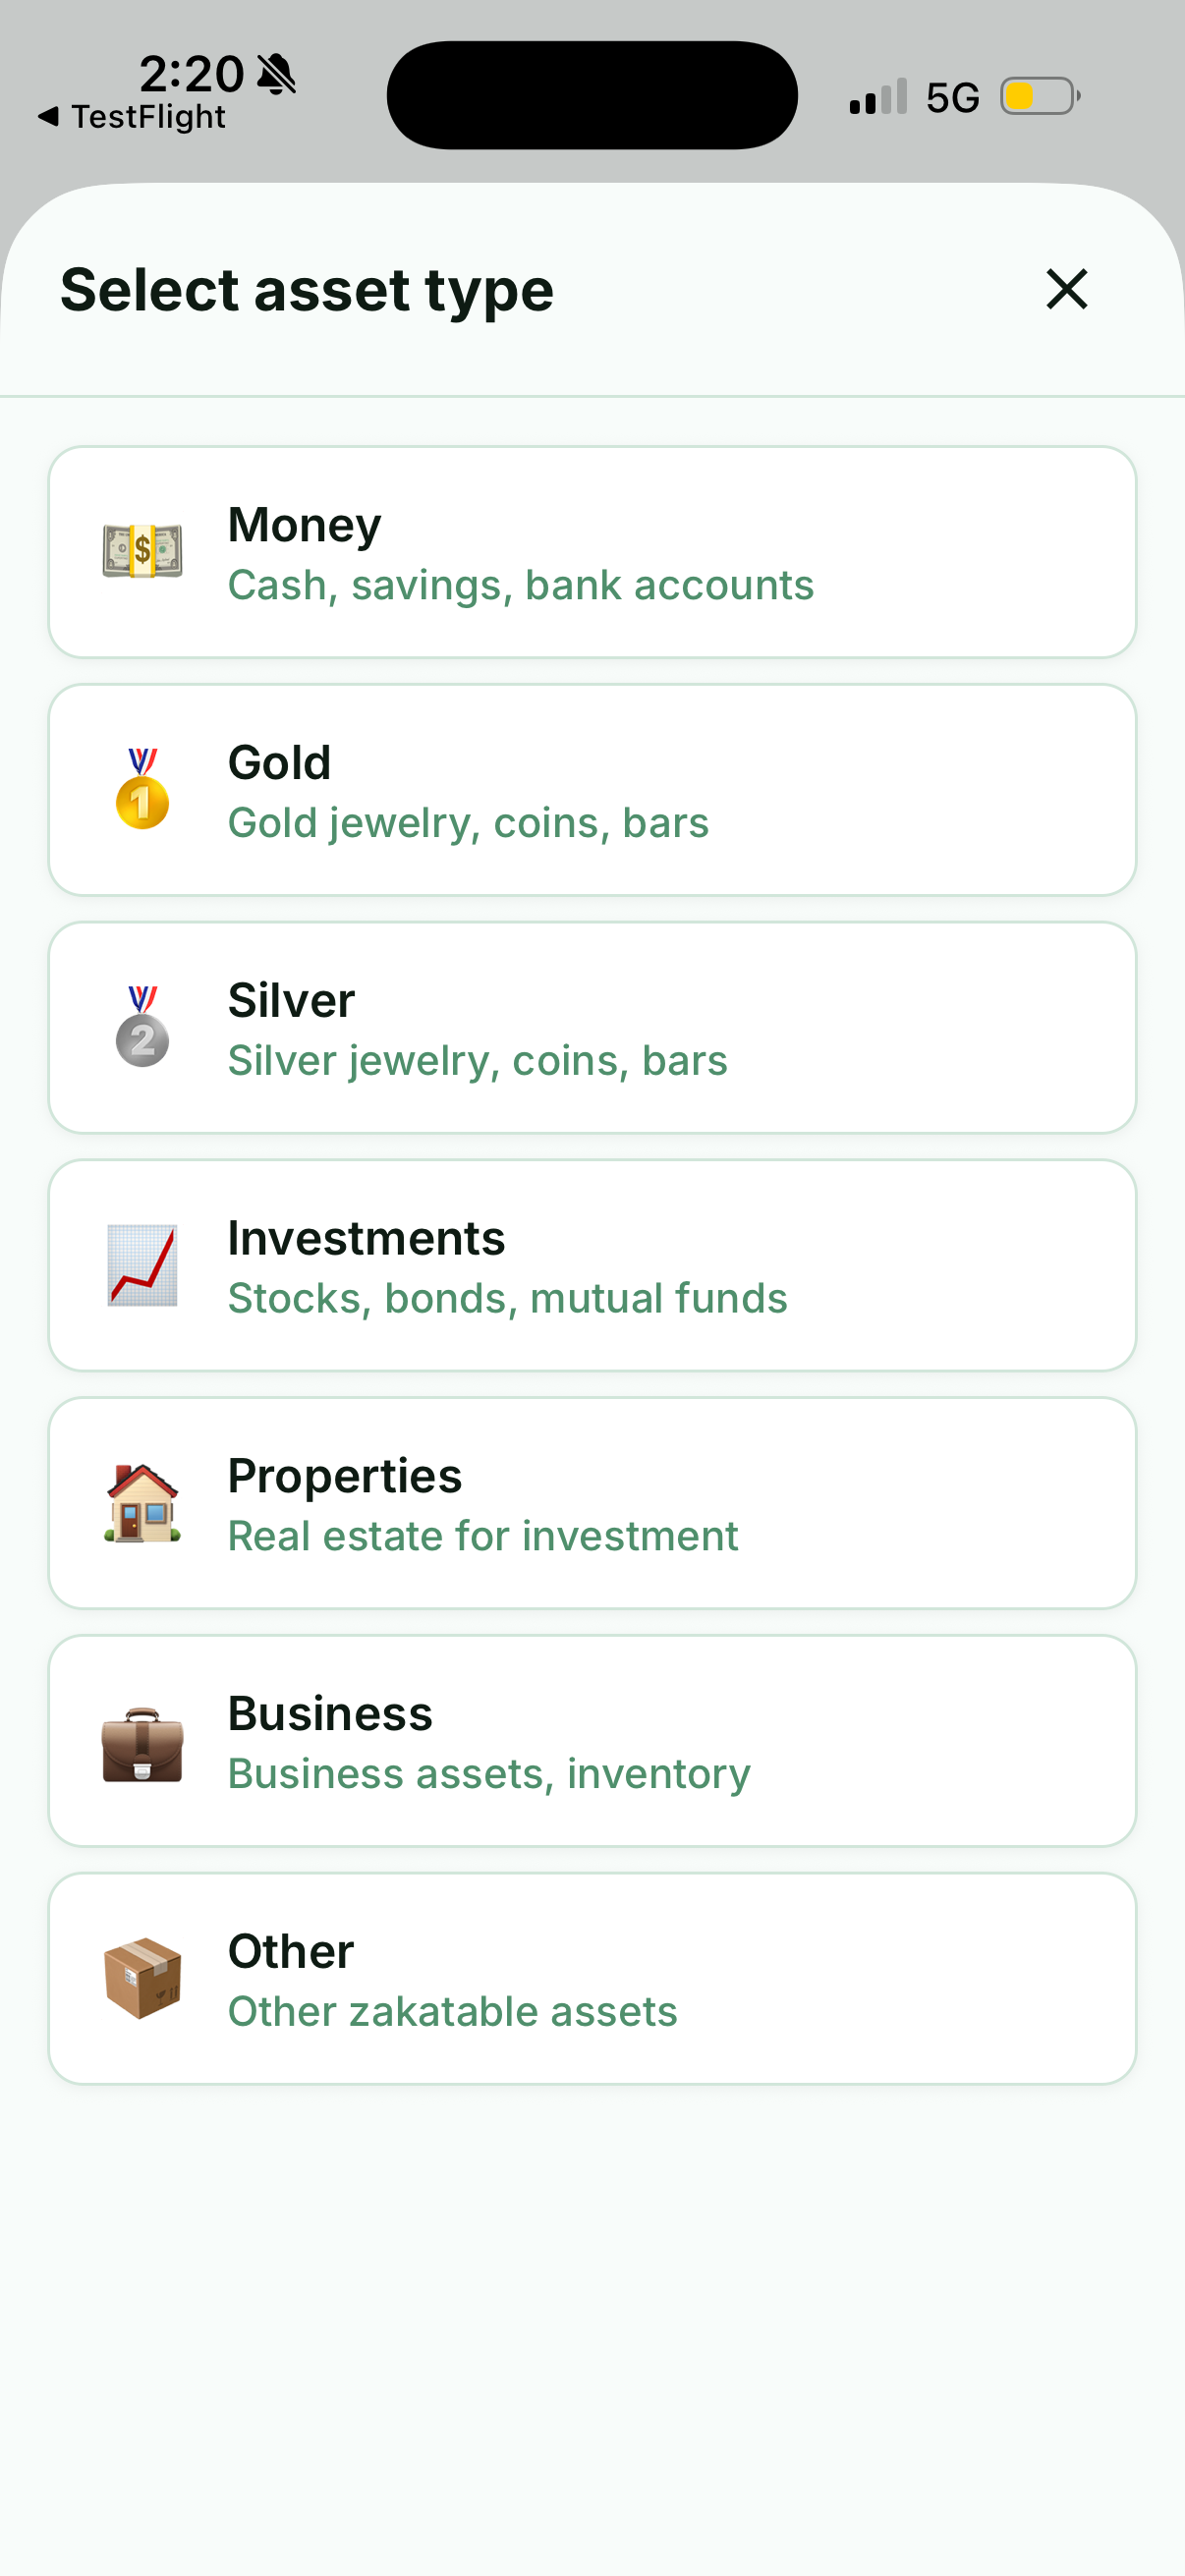Tap the Select asset type header
The width and height of the screenshot is (1185, 2576).
(308, 290)
